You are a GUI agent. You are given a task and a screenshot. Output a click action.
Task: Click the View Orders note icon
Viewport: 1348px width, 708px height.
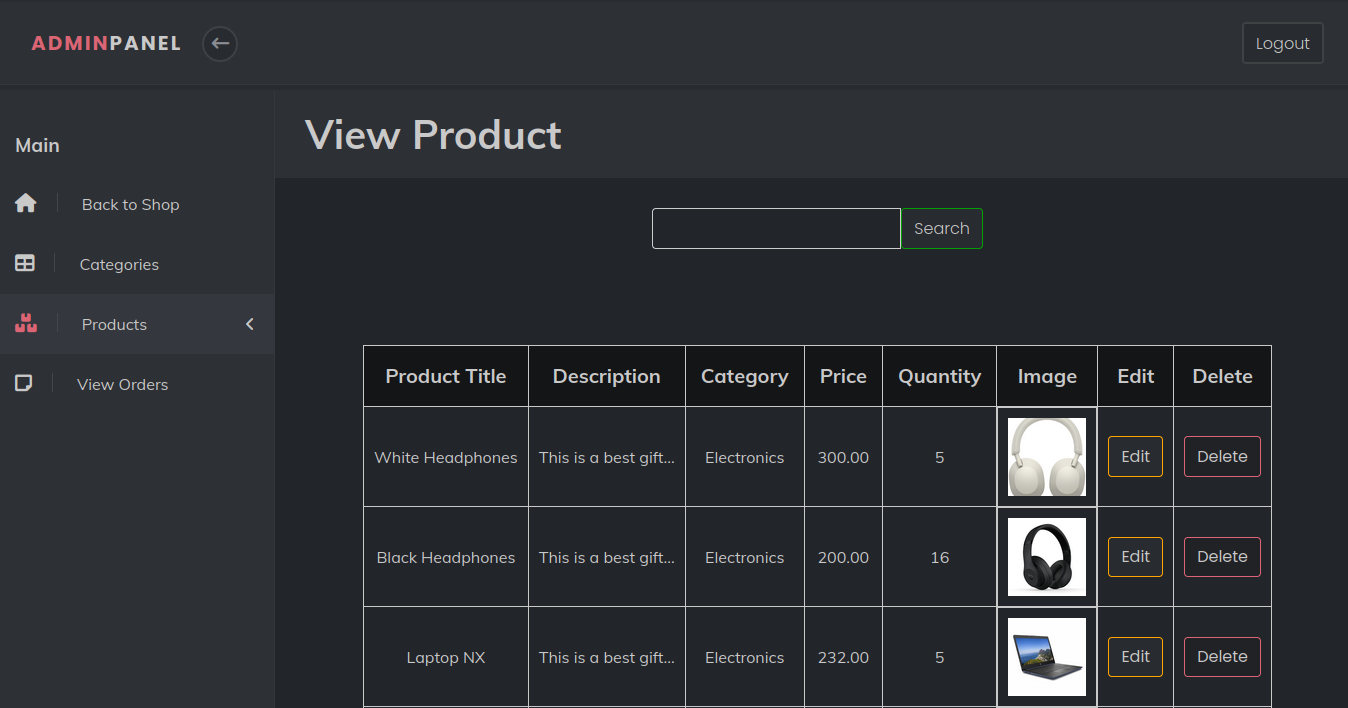(24, 384)
